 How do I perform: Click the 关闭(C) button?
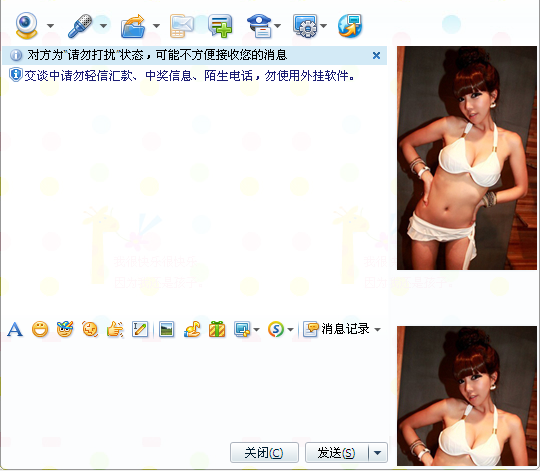264,453
